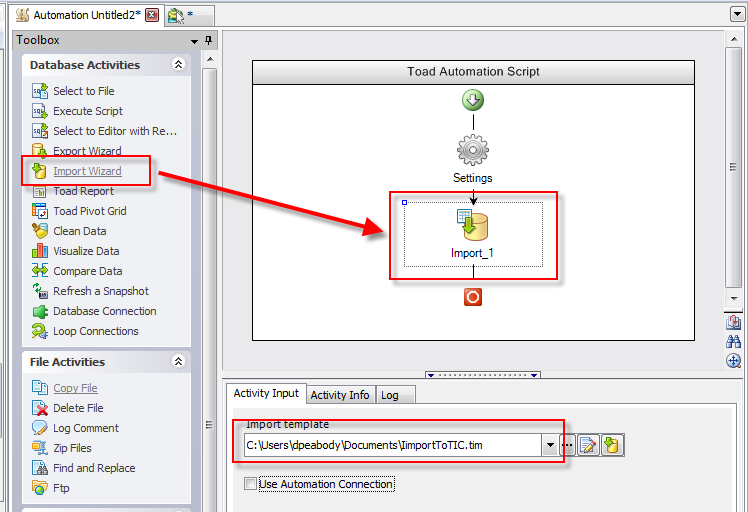Pick the Refresh a Snapshot activity
Viewport: 748px width, 512px height.
(90, 291)
